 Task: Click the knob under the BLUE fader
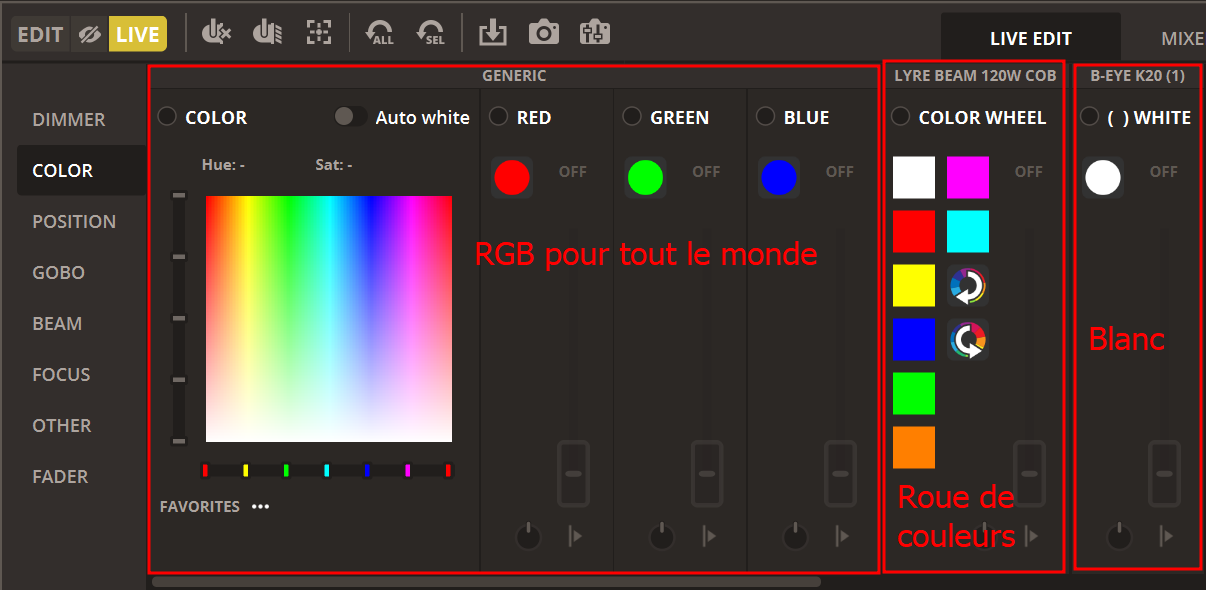point(795,537)
